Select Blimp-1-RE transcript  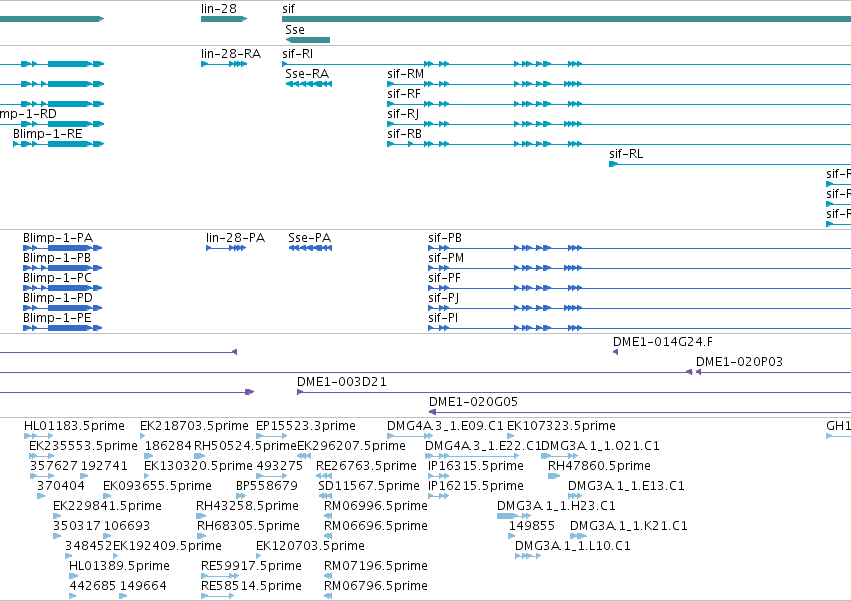click(58, 144)
